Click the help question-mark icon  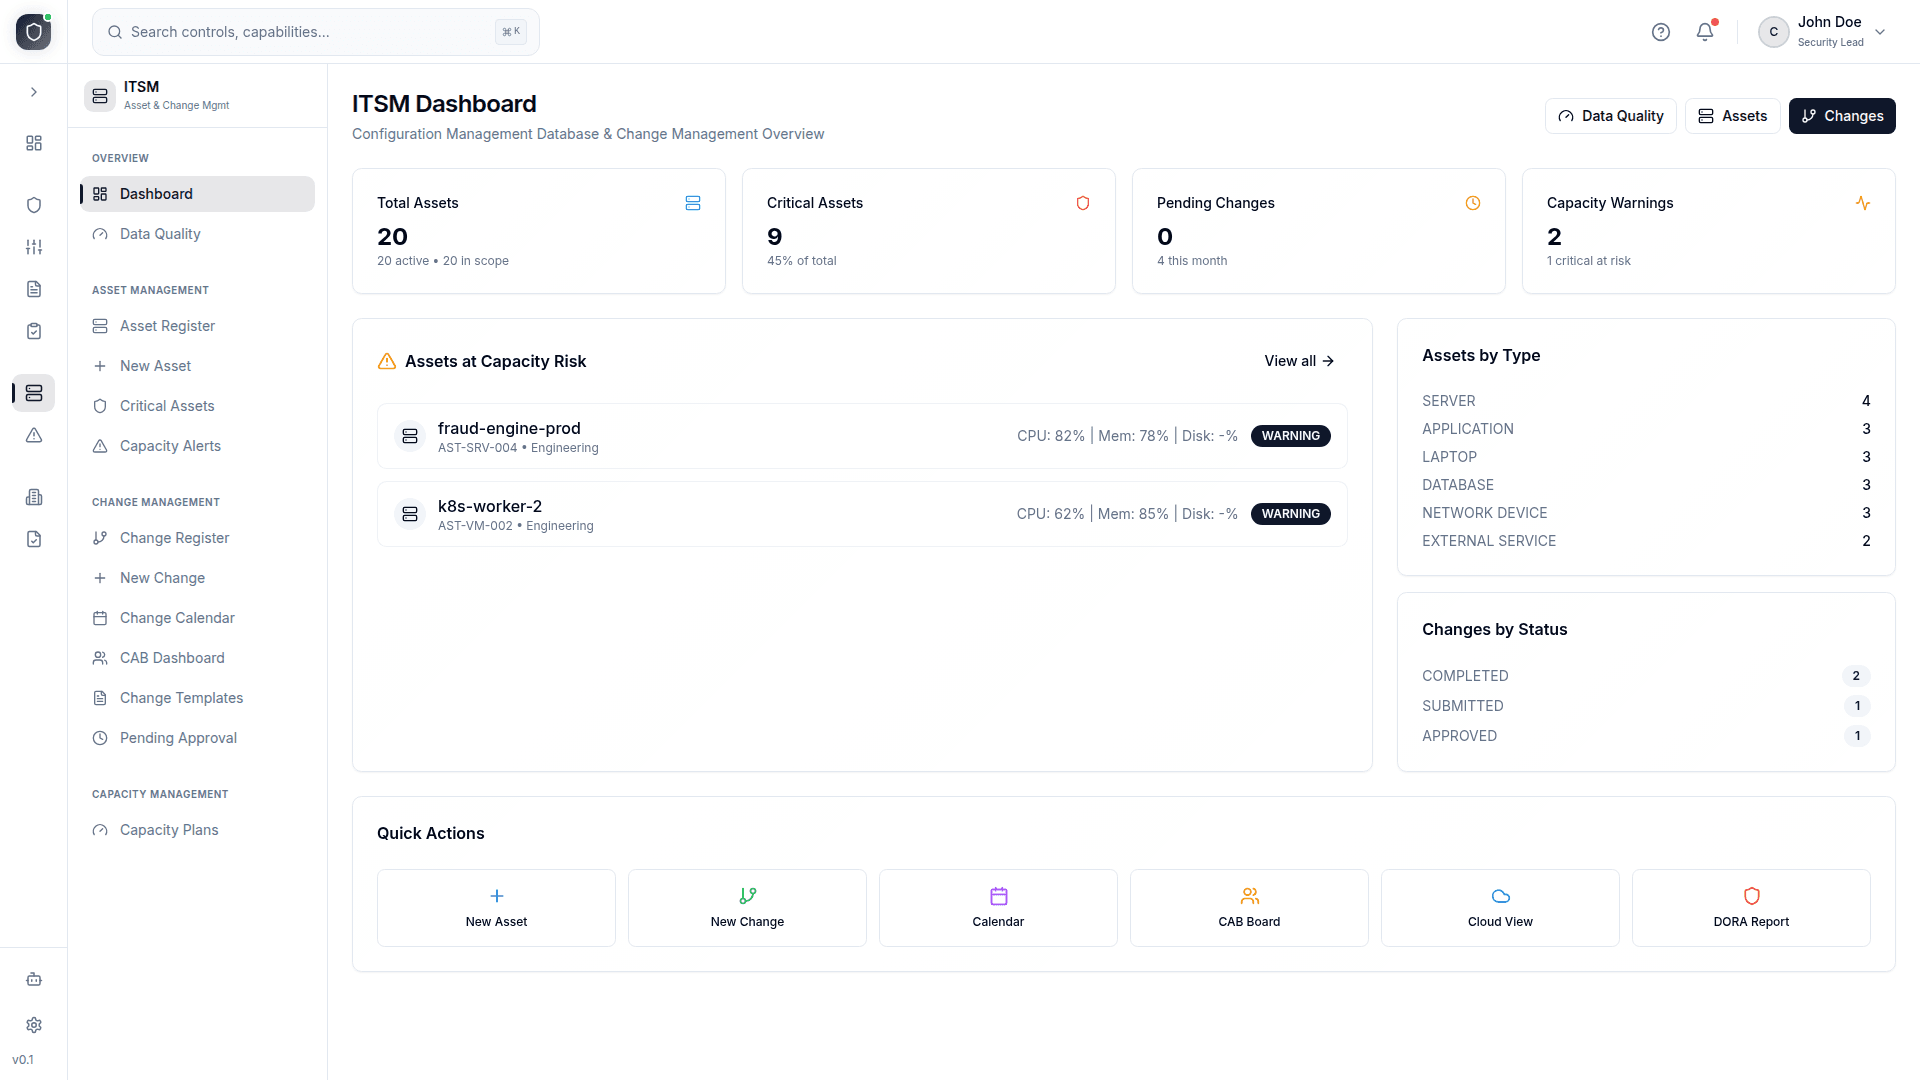pos(1661,31)
